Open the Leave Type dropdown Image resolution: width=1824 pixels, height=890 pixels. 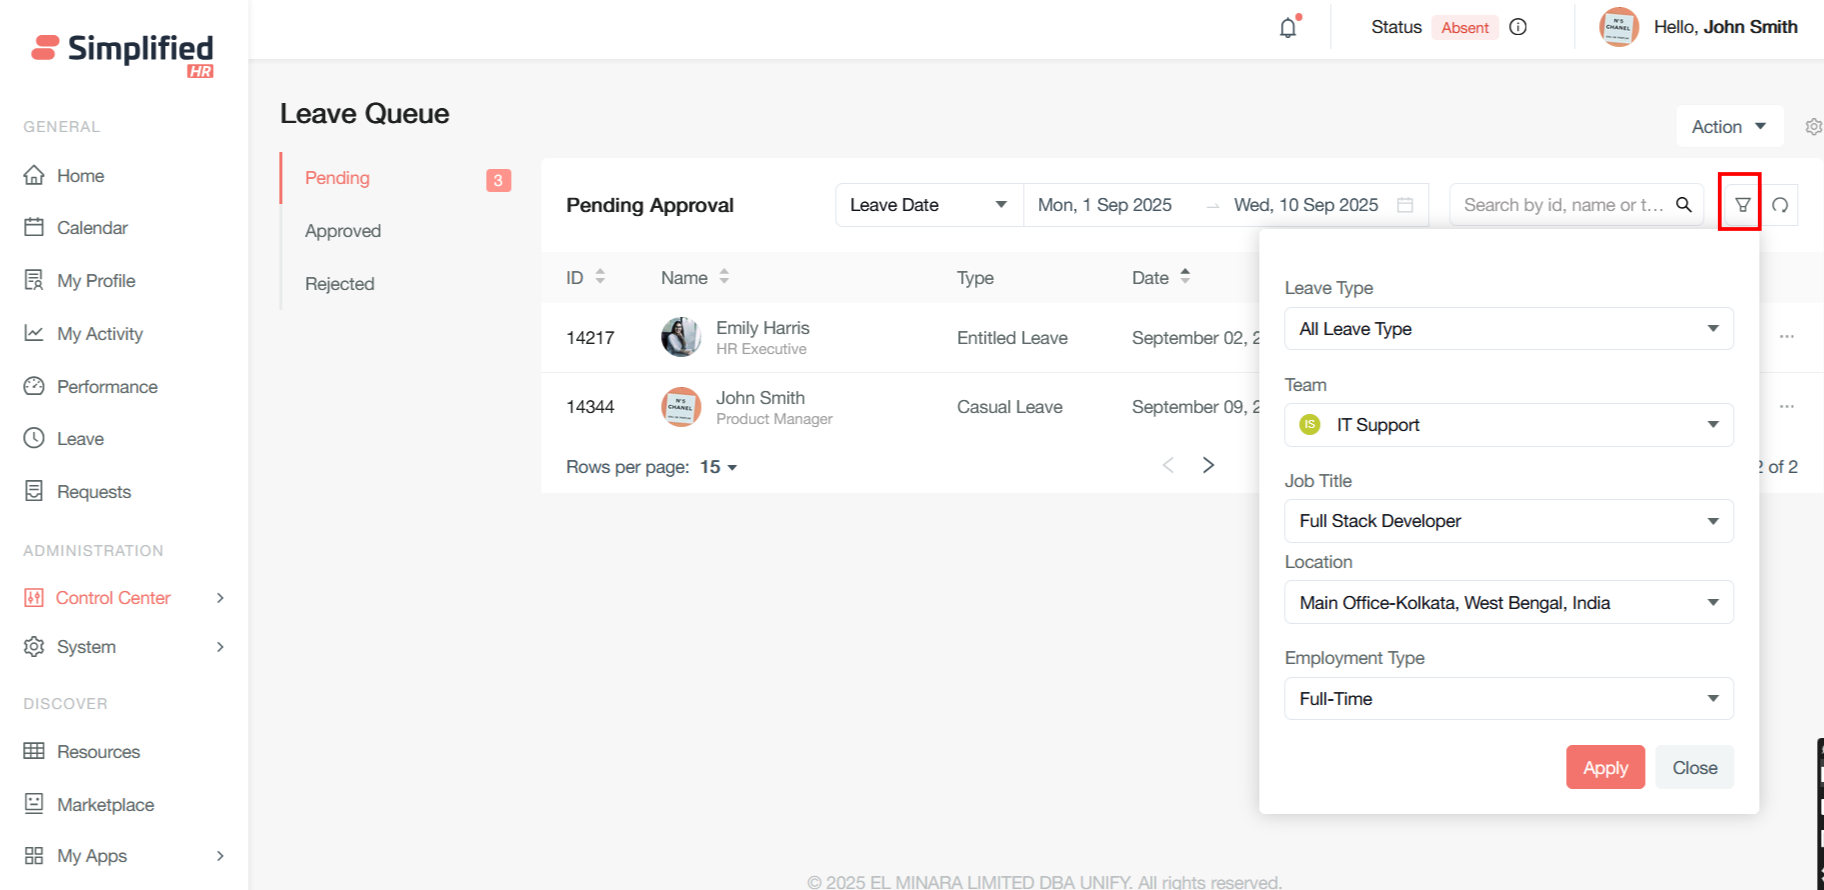coord(1508,329)
